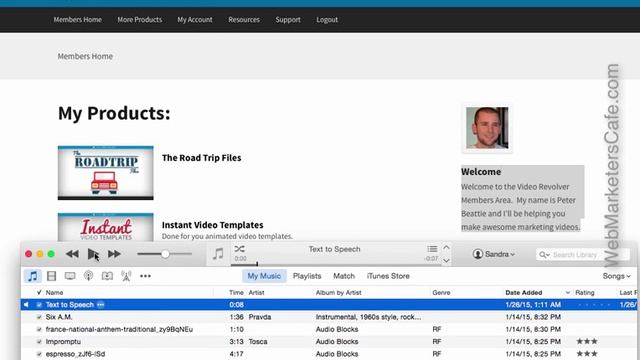Click the shuffle icon in iTunes display
The height and width of the screenshot is (360, 640).
pos(240,249)
